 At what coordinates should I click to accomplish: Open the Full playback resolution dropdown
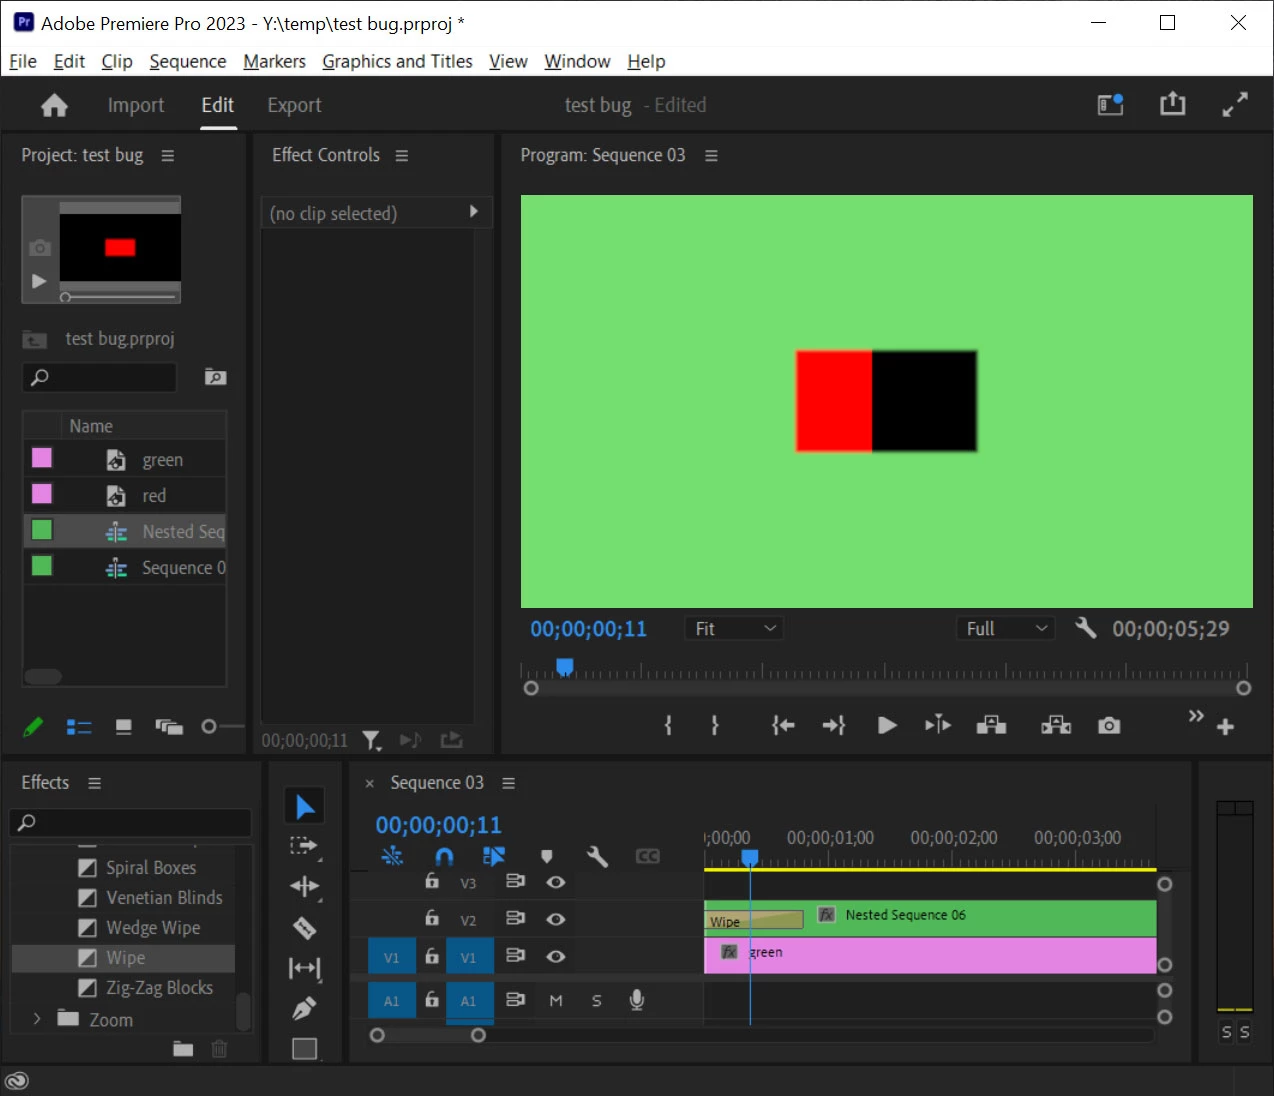pos(1005,628)
